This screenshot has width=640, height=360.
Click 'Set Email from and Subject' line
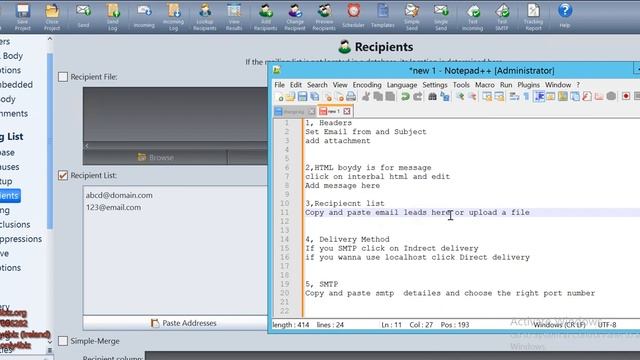pos(366,132)
